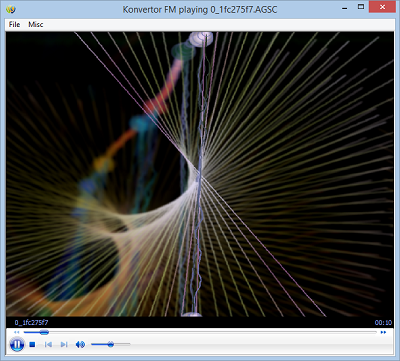This screenshot has width=400, height=361.
Task: Mute the audio with the speaker icon
Action: point(80,344)
